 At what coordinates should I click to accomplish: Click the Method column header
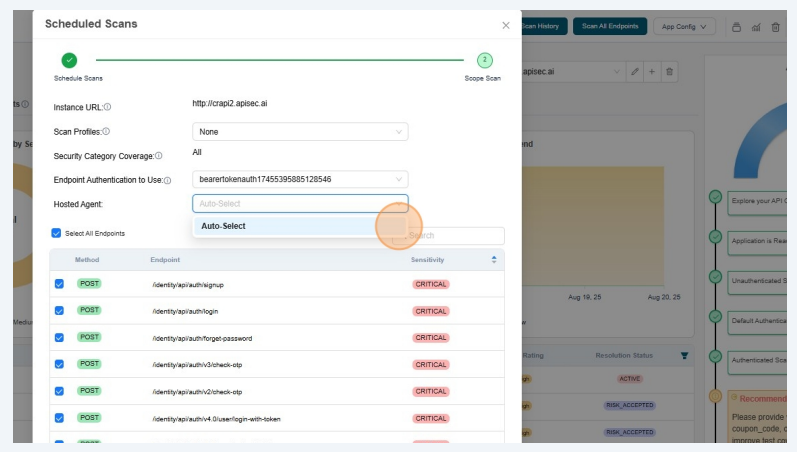[87, 260]
